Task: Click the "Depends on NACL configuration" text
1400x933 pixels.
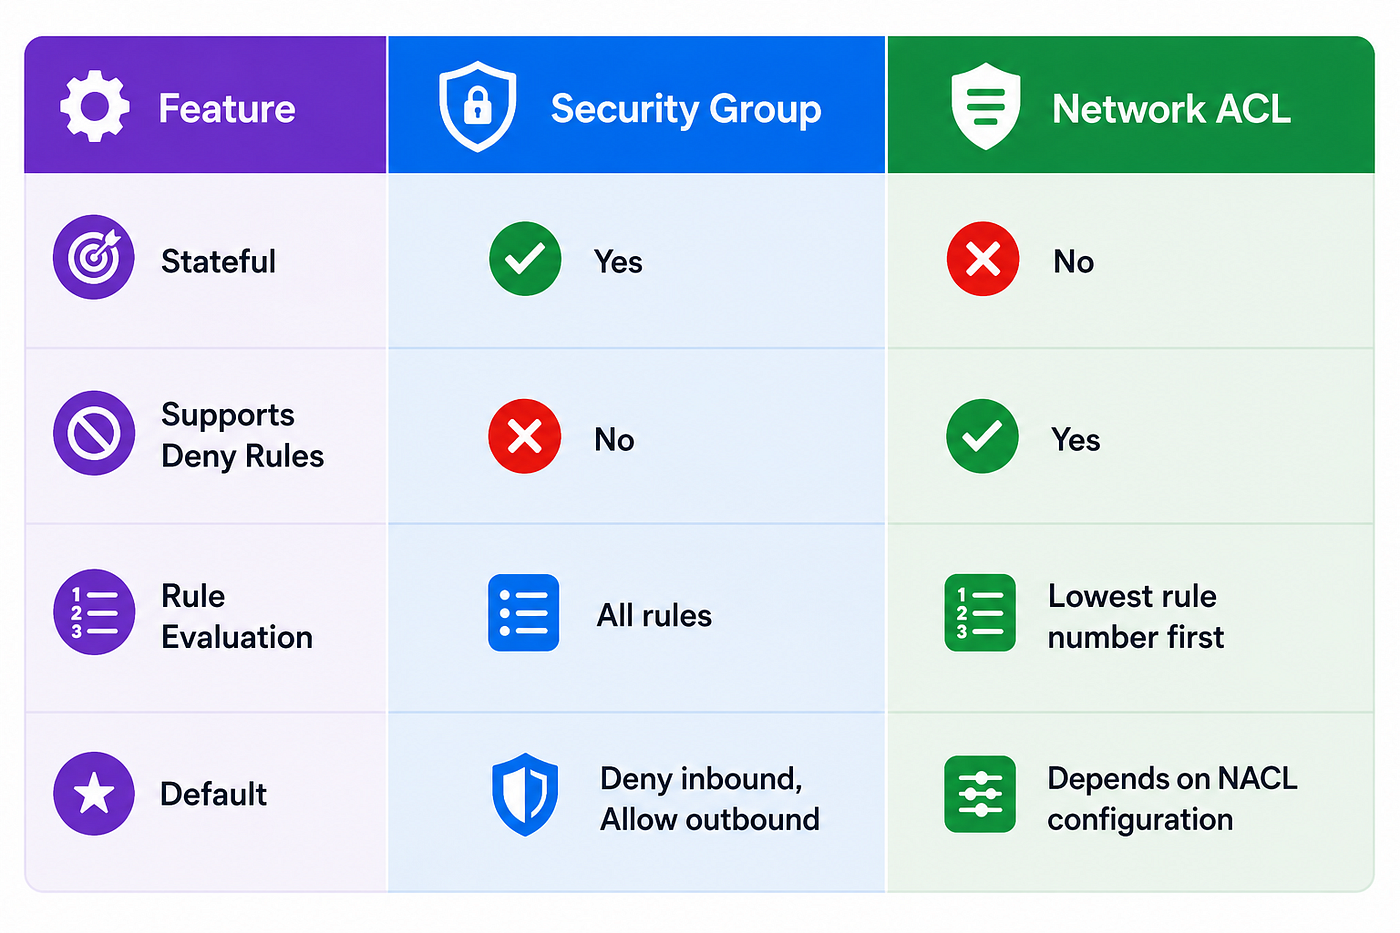Action: pyautogui.click(x=1172, y=799)
